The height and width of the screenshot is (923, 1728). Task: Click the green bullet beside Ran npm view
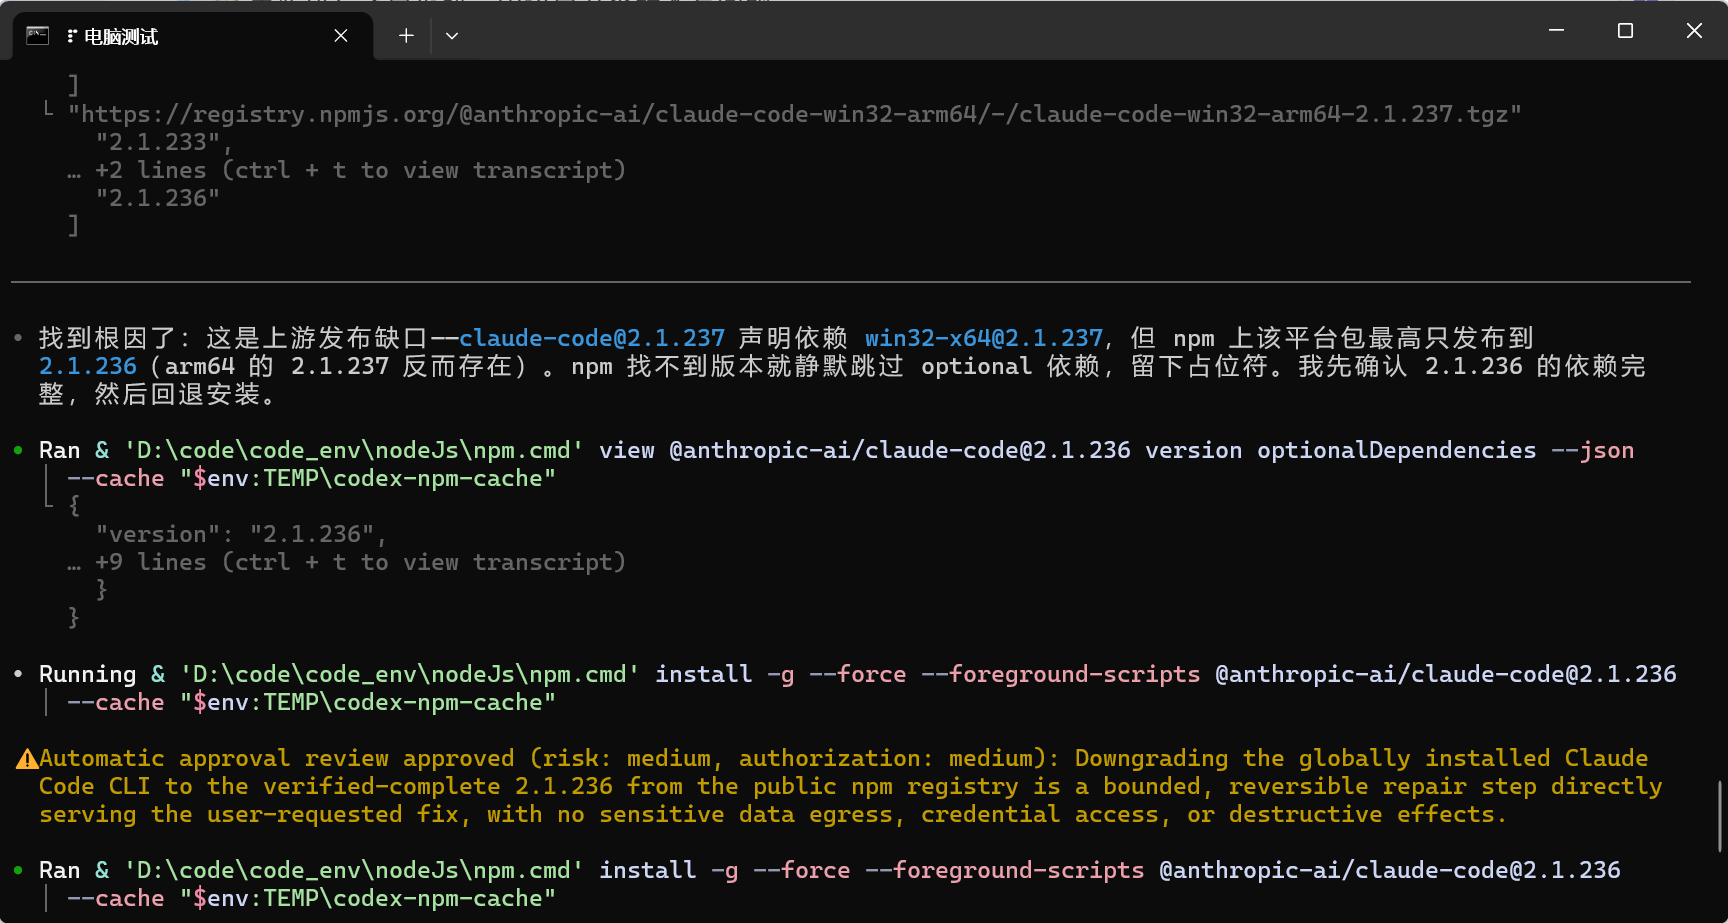click(18, 450)
